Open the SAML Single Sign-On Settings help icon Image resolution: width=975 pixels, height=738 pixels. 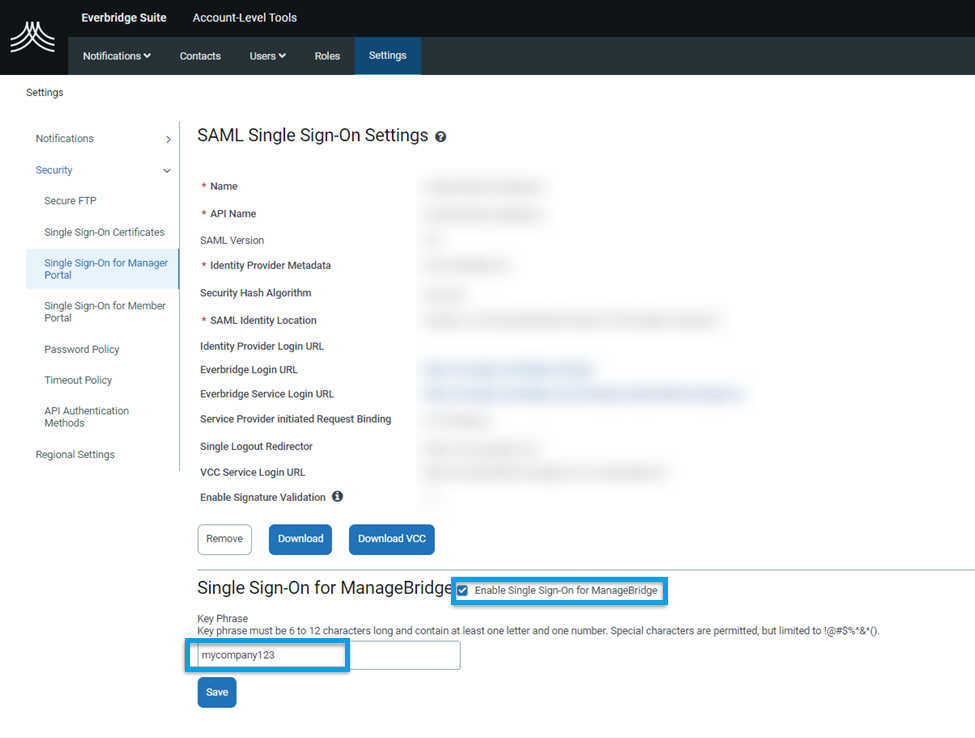click(x=440, y=136)
